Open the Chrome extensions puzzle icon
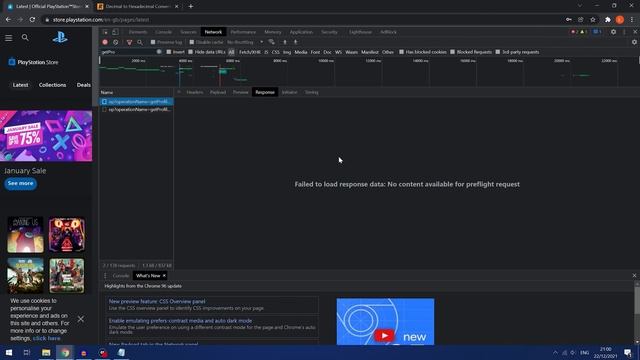Screen dimensions: 640x360 pos(607,20)
